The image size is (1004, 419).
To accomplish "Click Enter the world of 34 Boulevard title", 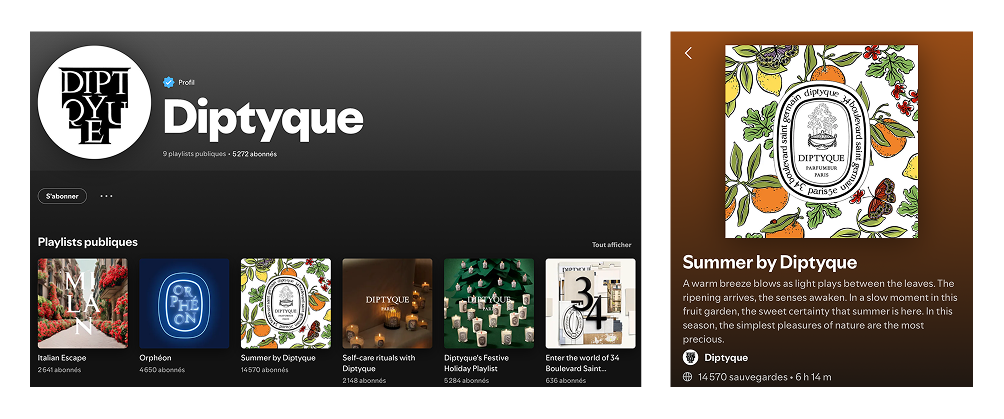I will tap(582, 363).
